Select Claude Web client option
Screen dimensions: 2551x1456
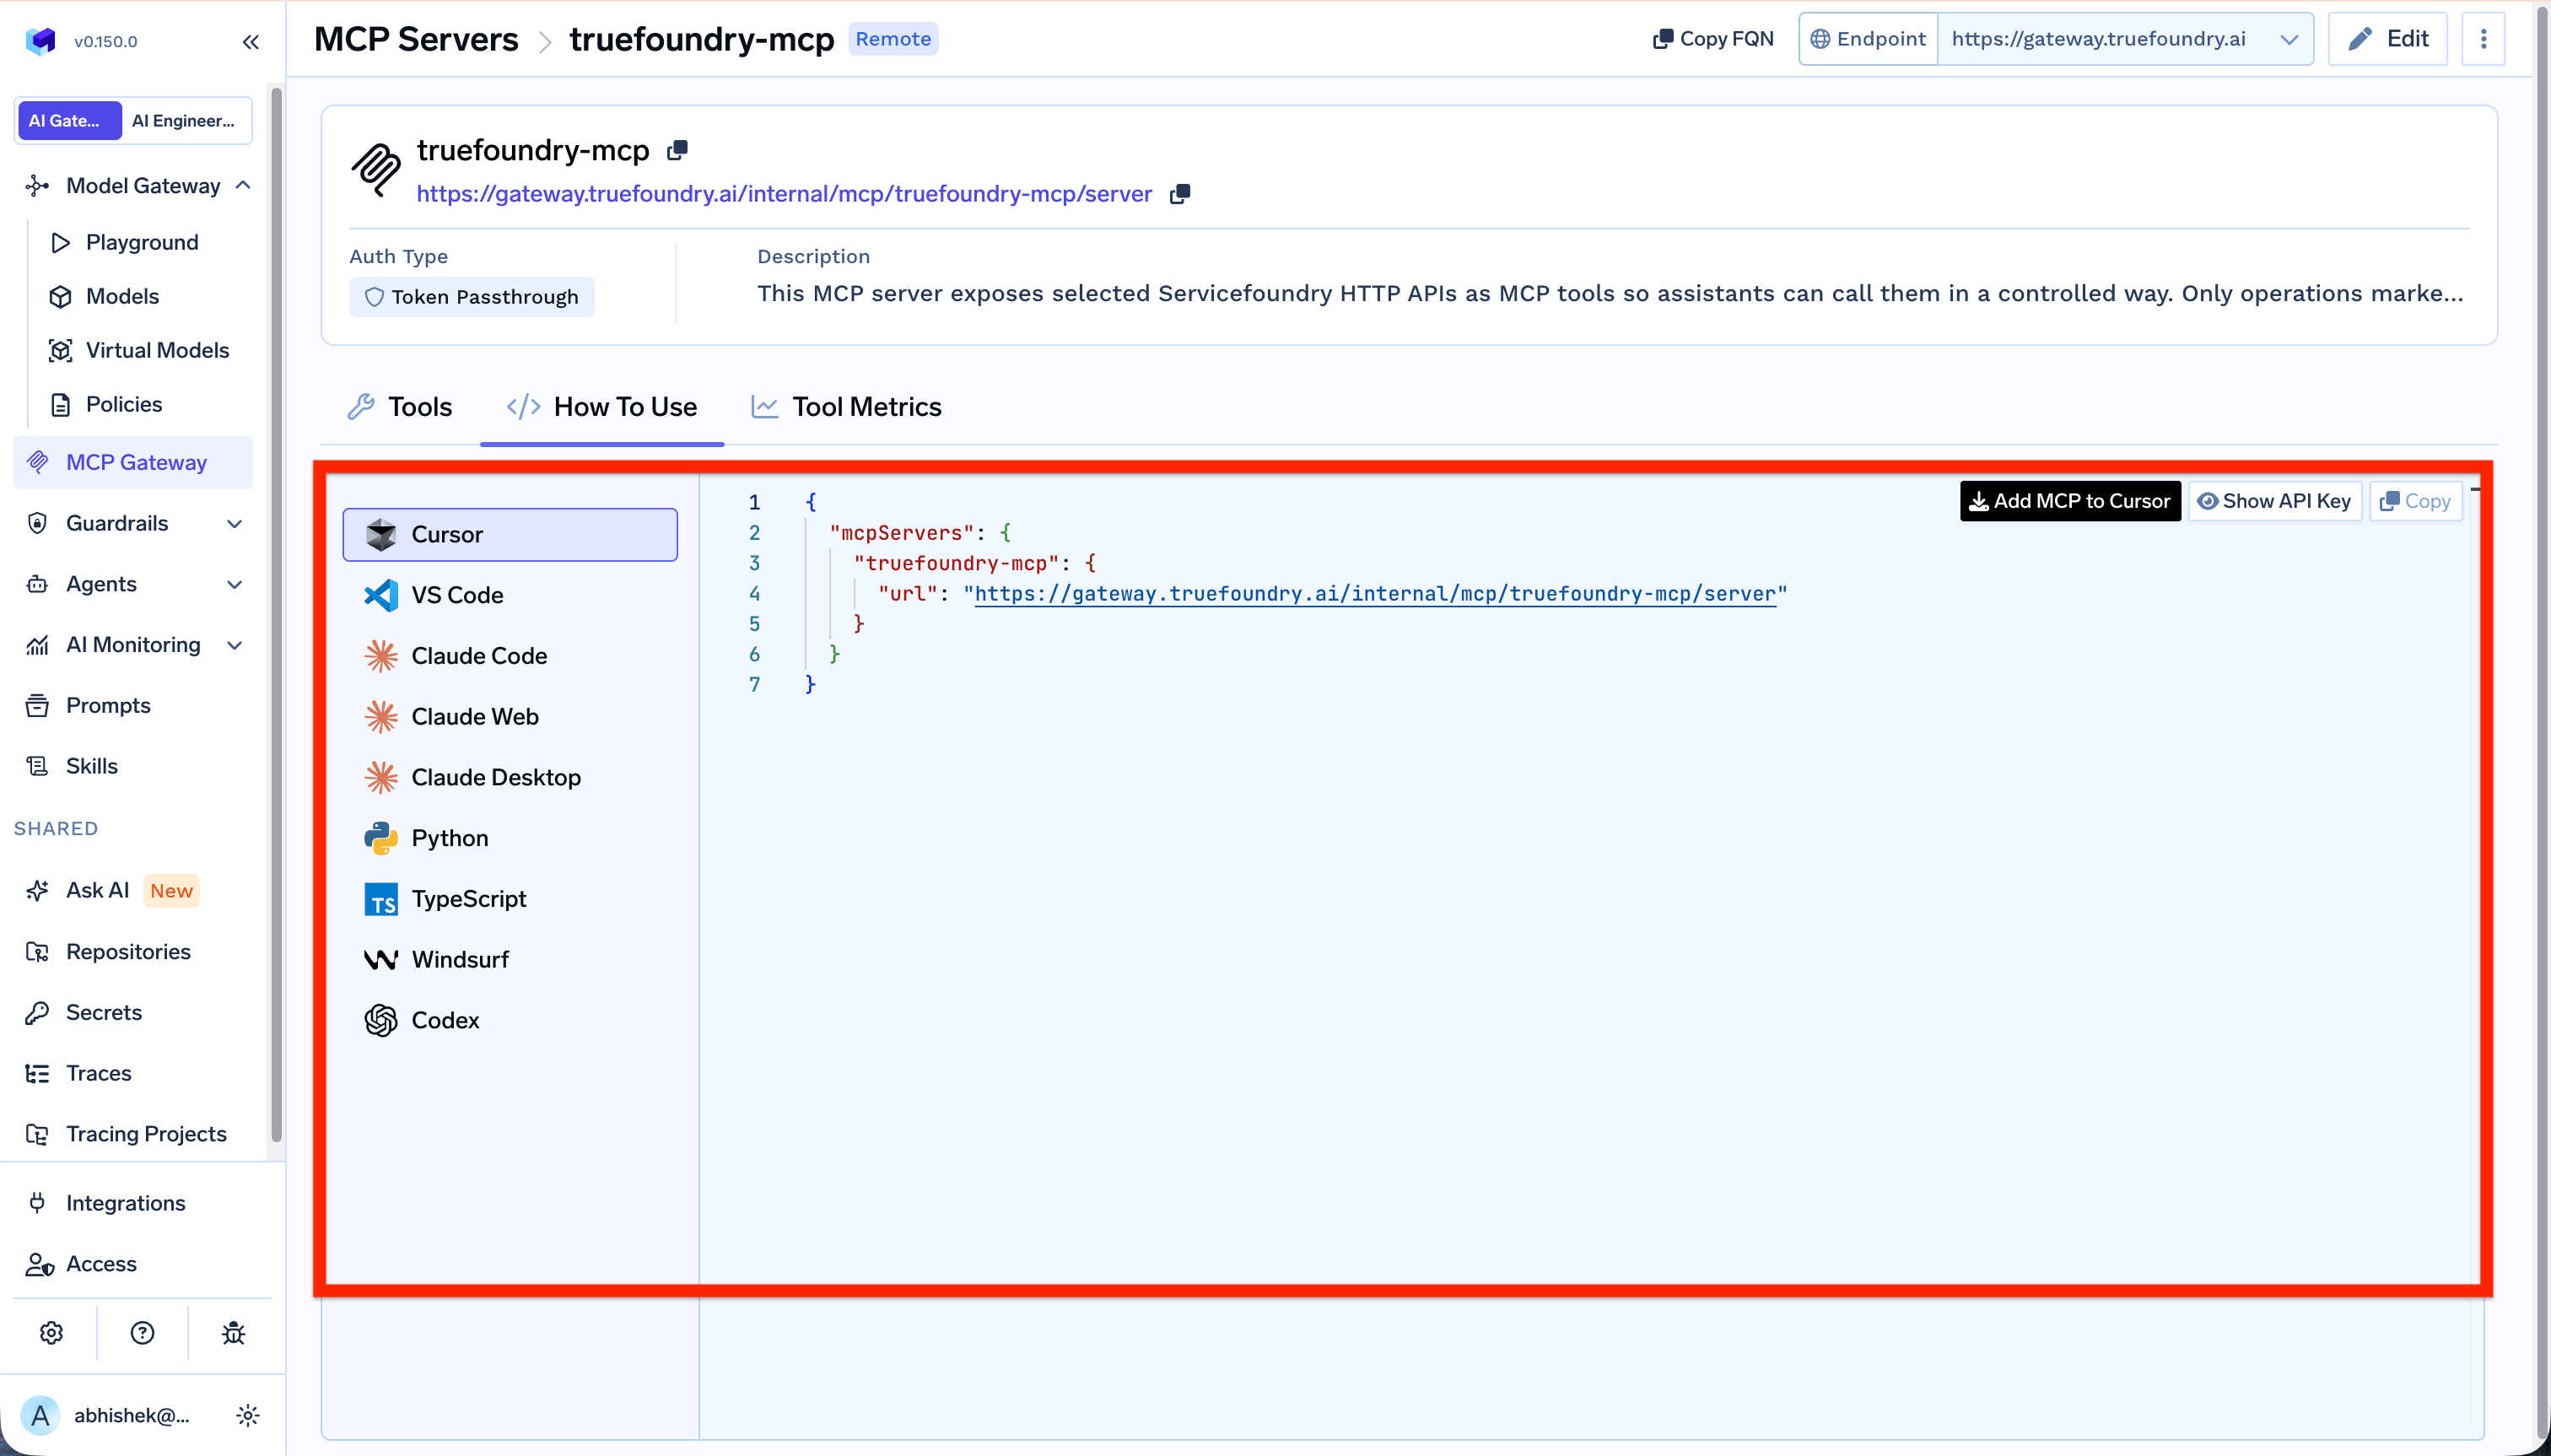coord(510,716)
